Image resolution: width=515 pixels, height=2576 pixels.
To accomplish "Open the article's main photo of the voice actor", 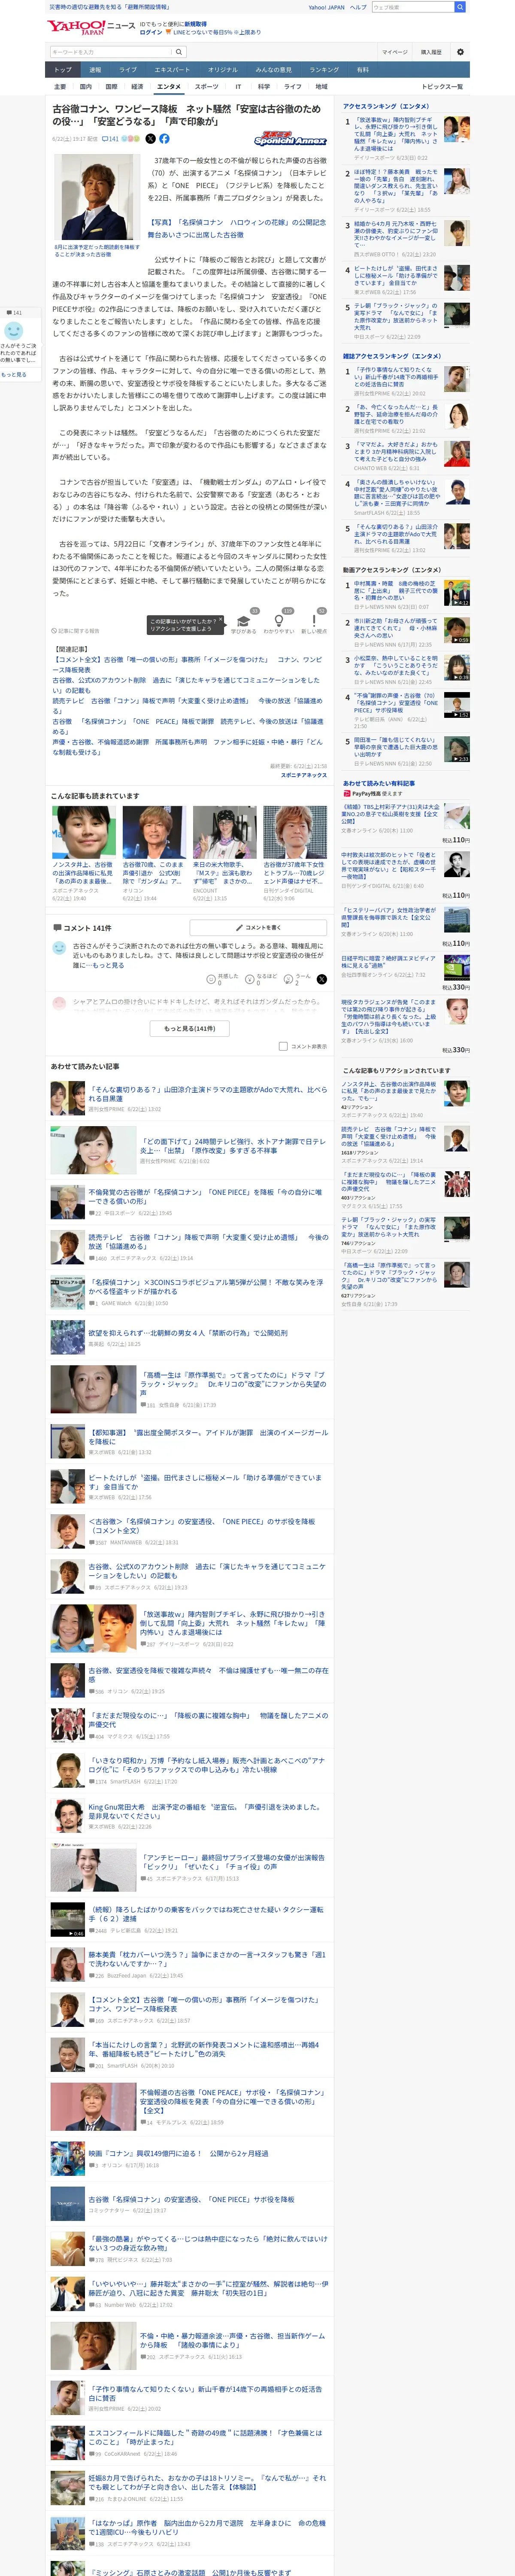I will [x=96, y=198].
